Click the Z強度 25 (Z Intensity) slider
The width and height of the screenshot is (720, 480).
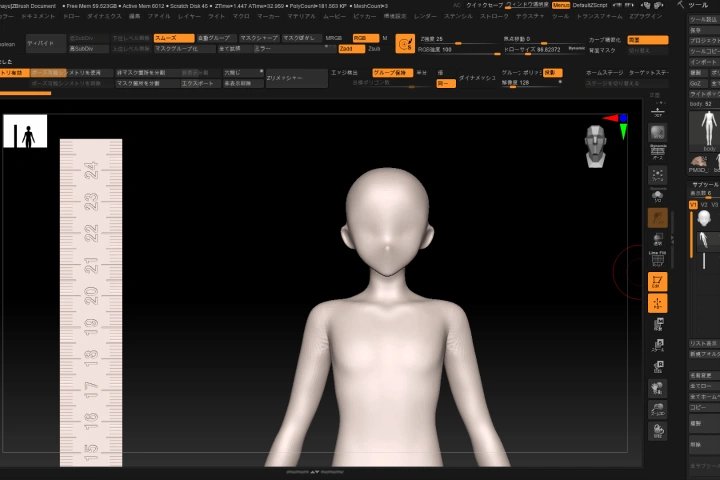pyautogui.click(x=458, y=39)
